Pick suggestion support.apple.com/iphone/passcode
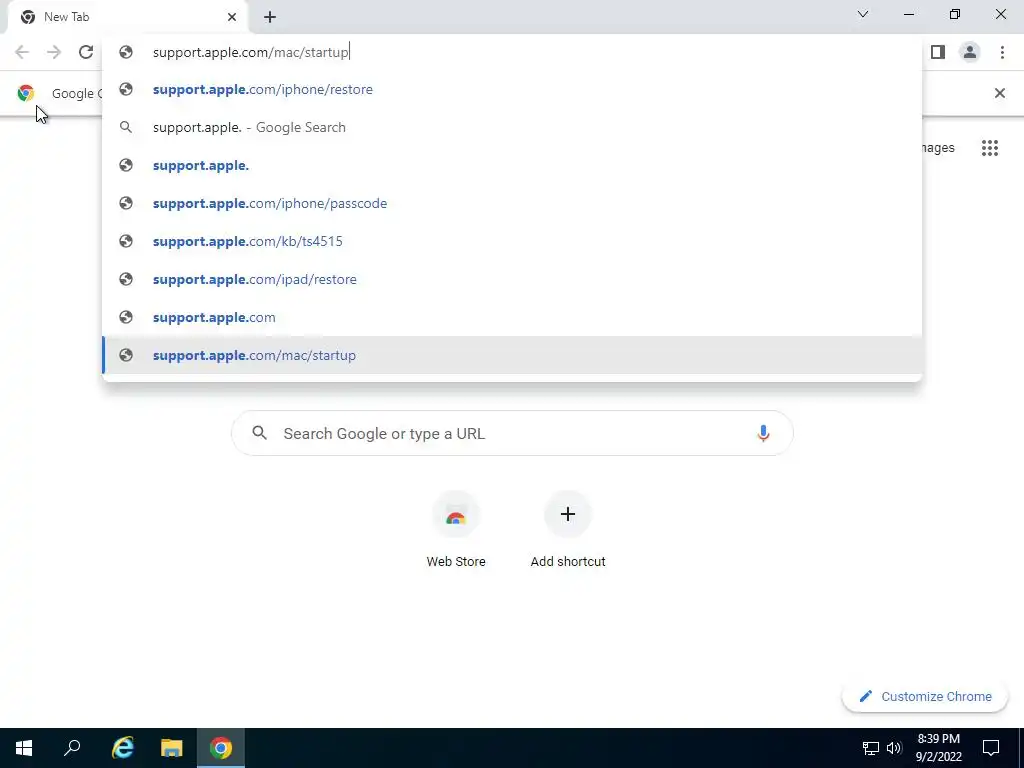The height and width of the screenshot is (768, 1024). tap(512, 203)
